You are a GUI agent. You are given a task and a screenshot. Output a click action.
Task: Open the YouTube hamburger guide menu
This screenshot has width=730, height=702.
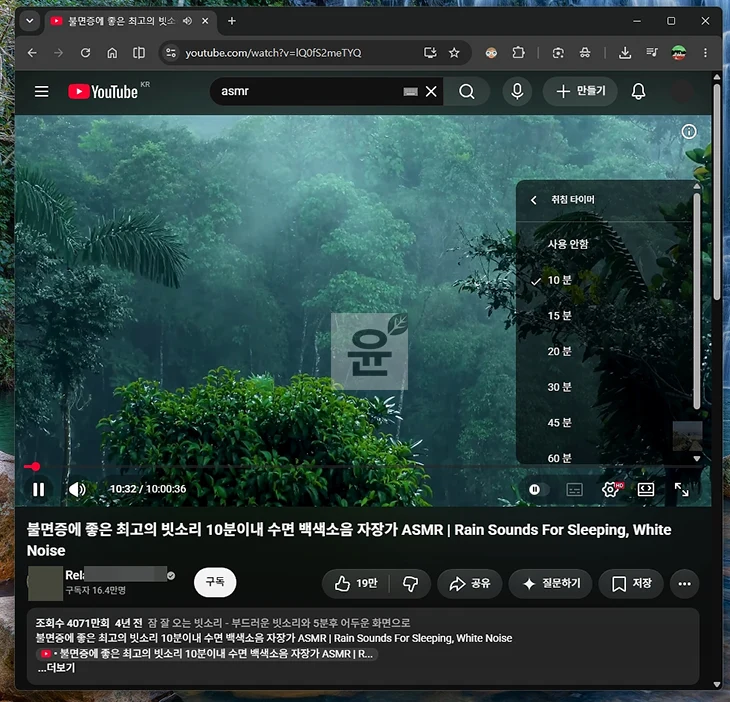(41, 91)
